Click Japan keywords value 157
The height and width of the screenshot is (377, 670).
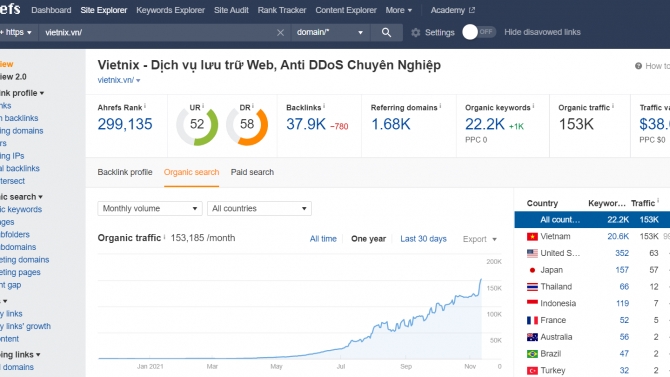(622, 270)
